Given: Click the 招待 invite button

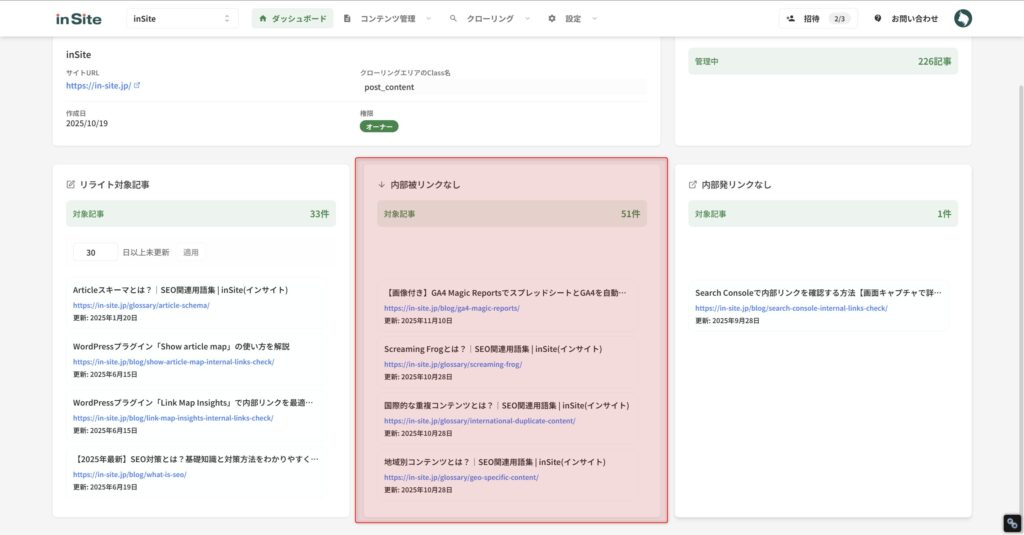Looking at the screenshot, I should point(818,18).
